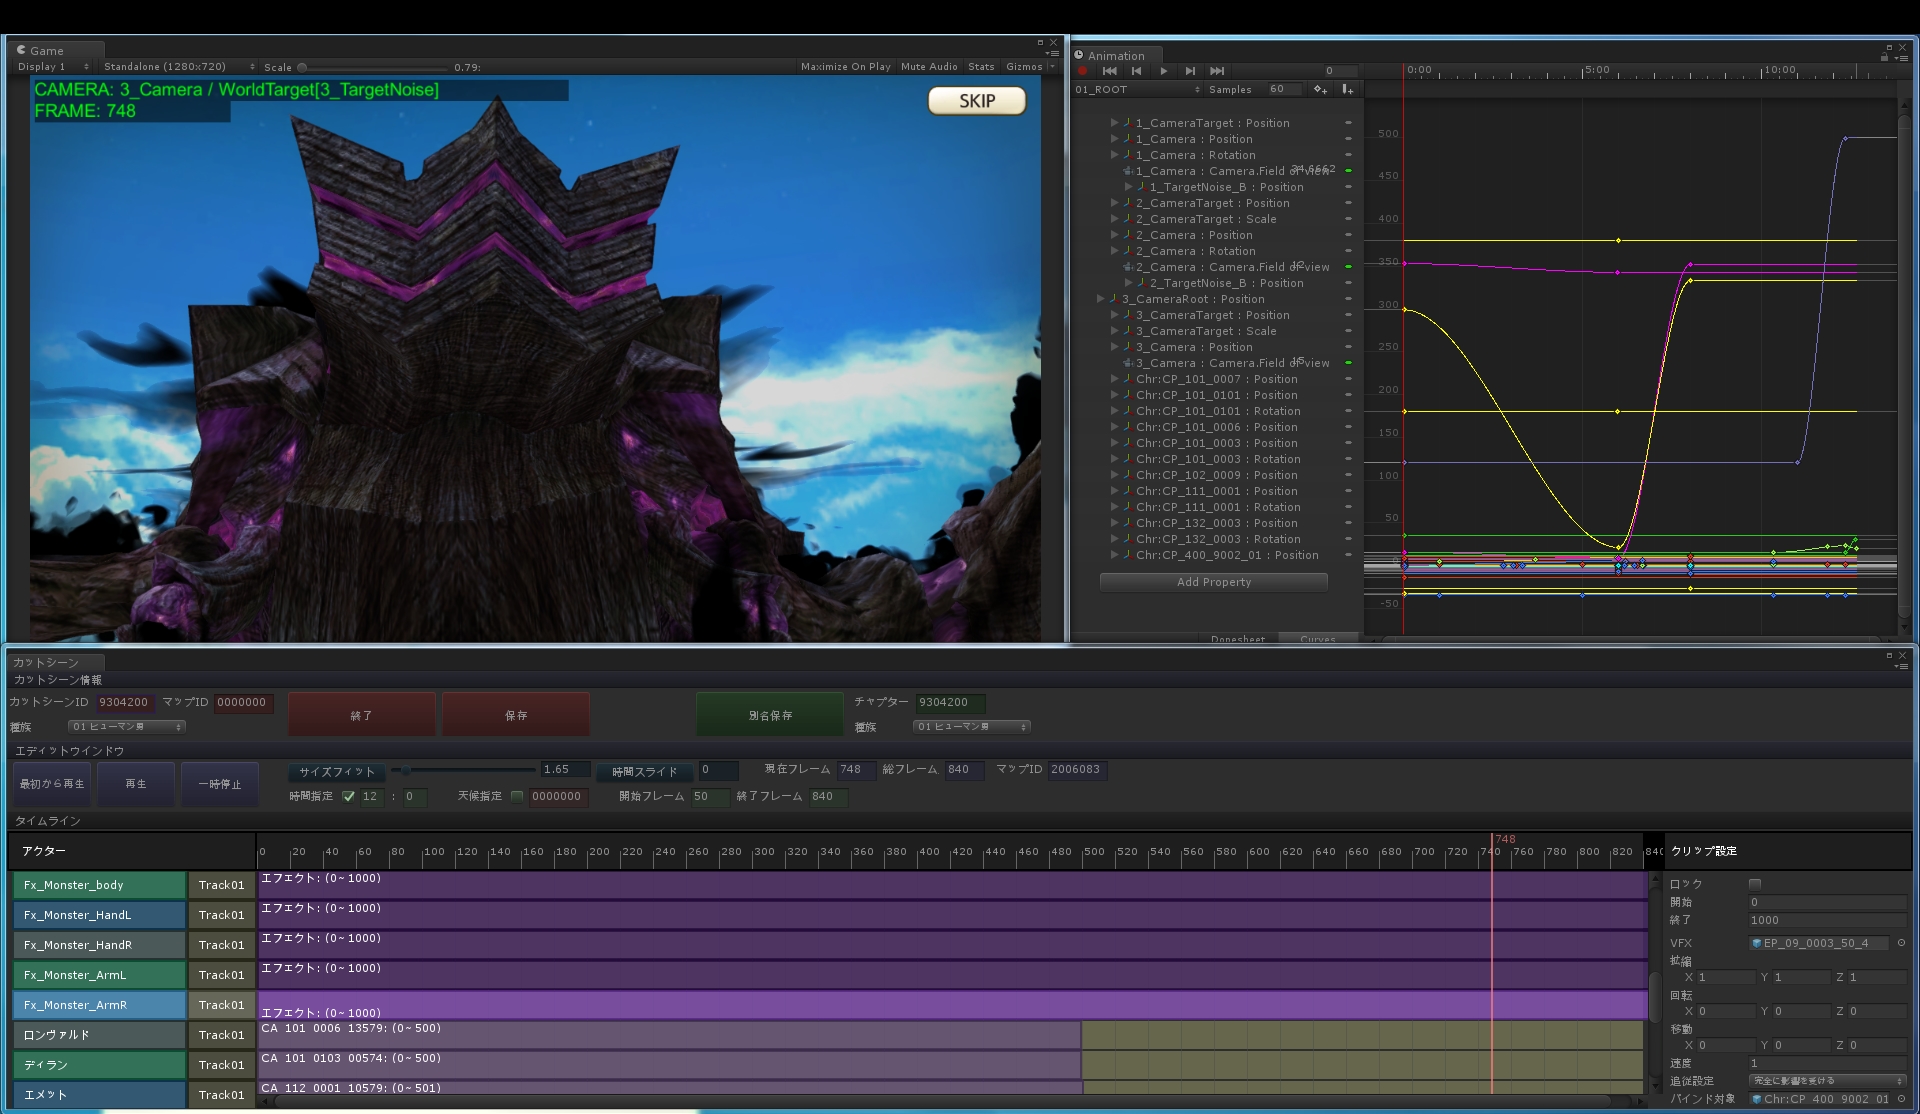Enable the 天候指定 checkbox
Image resolution: width=1920 pixels, height=1114 pixels.
pyautogui.click(x=517, y=797)
